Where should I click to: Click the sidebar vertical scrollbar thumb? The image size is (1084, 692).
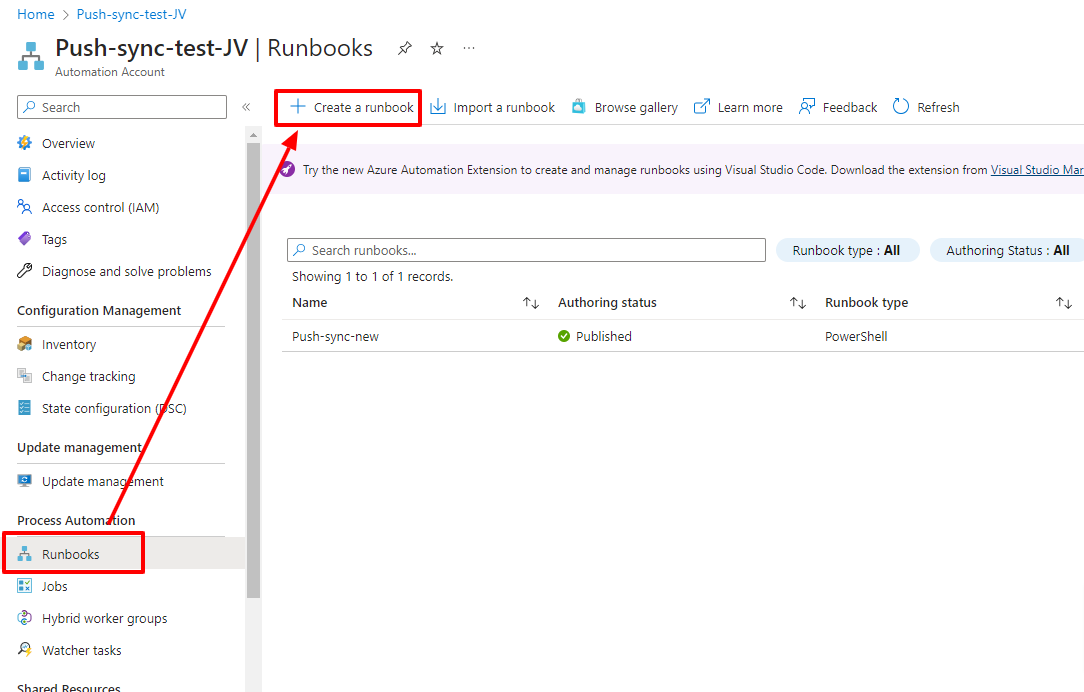pyautogui.click(x=253, y=370)
